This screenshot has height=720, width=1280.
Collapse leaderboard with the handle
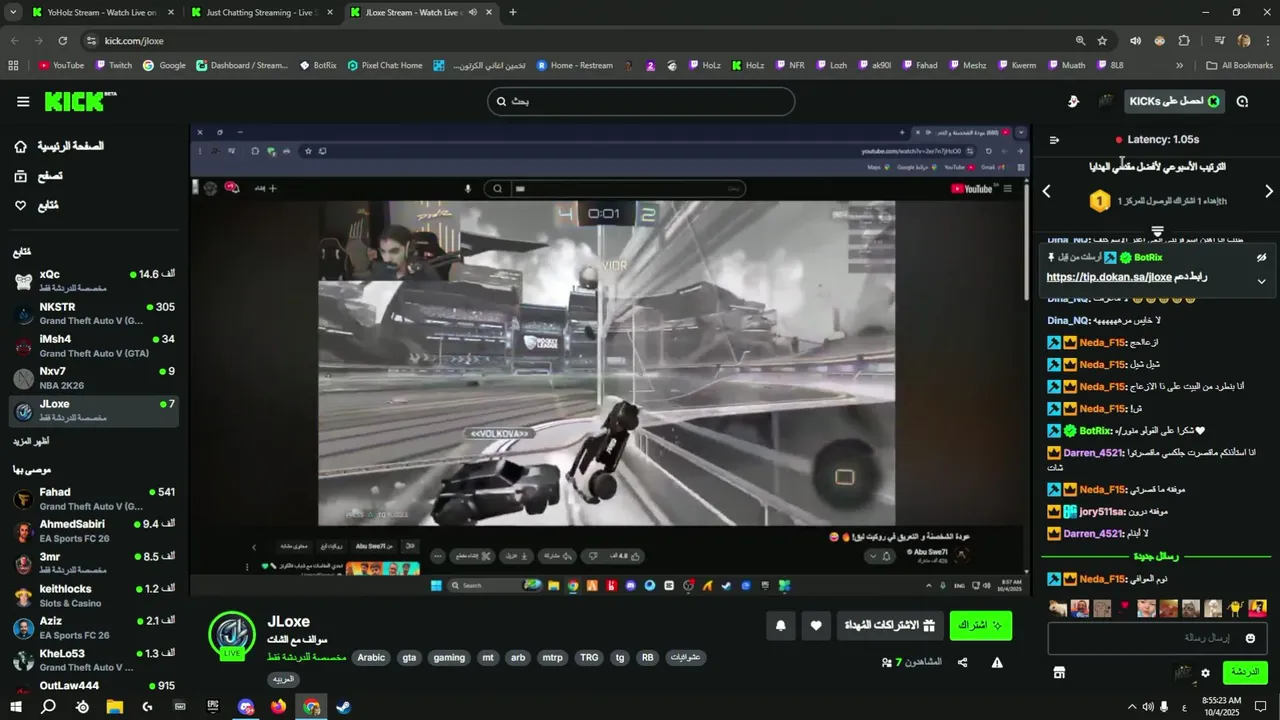(x=1157, y=231)
